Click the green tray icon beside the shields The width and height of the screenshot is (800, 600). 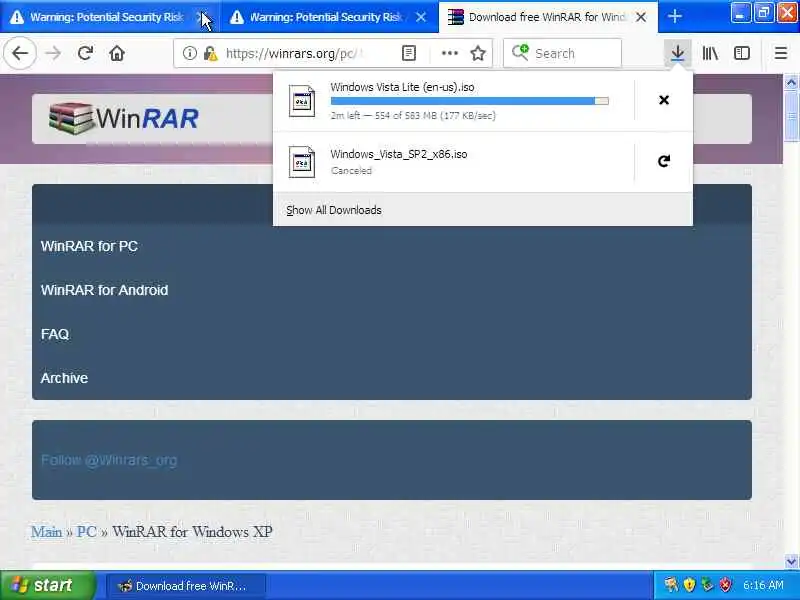[707, 585]
